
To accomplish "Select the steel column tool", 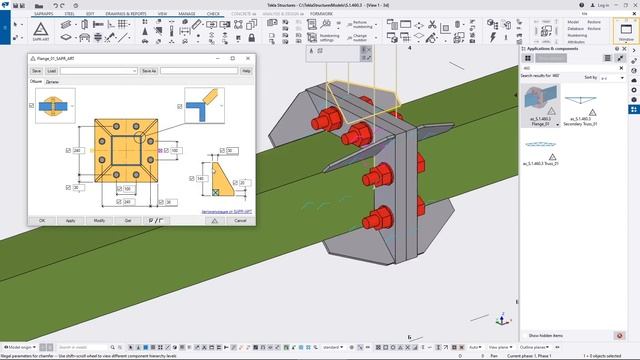I will tap(84, 24).
